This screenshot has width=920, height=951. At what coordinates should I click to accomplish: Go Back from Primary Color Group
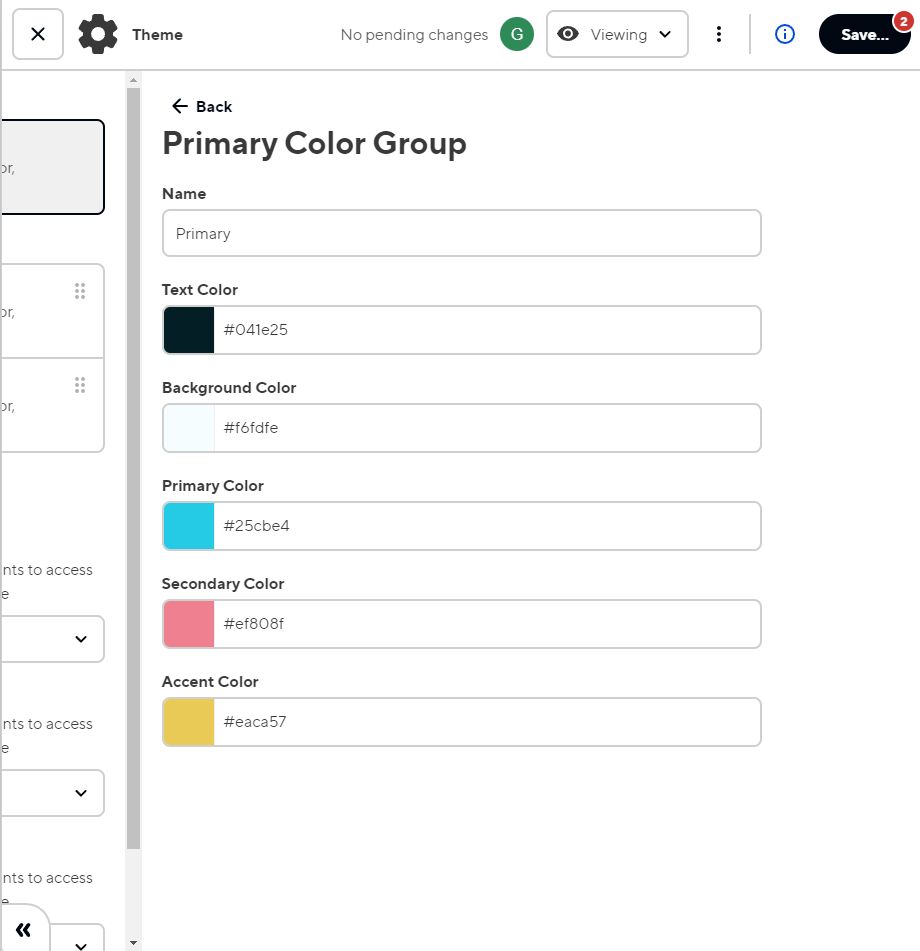202,107
